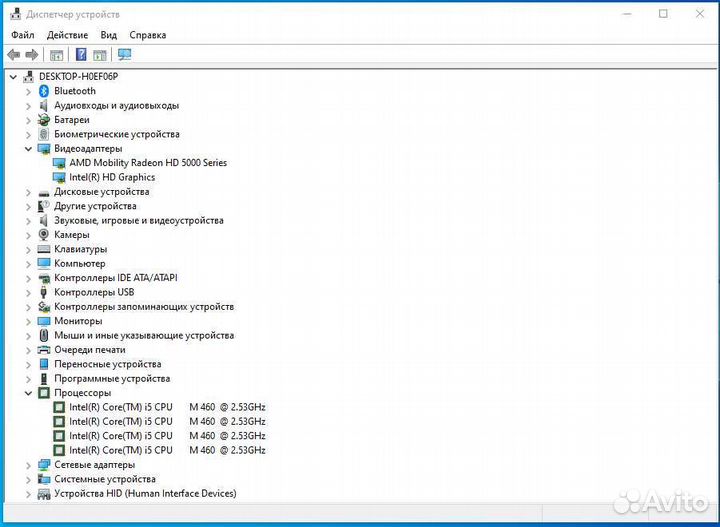The width and height of the screenshot is (720, 527).
Task: Minimize the Диспетчер устройств window
Action: point(627,14)
